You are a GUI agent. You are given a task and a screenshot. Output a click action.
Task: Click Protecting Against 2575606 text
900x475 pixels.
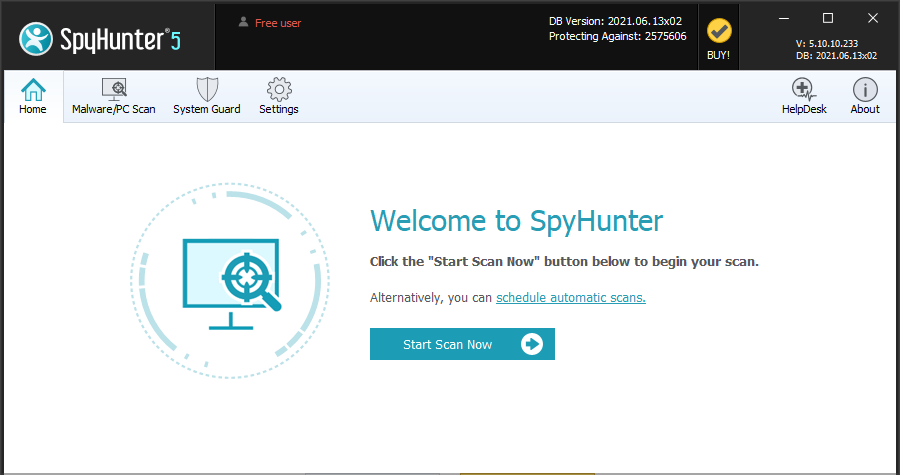618,36
